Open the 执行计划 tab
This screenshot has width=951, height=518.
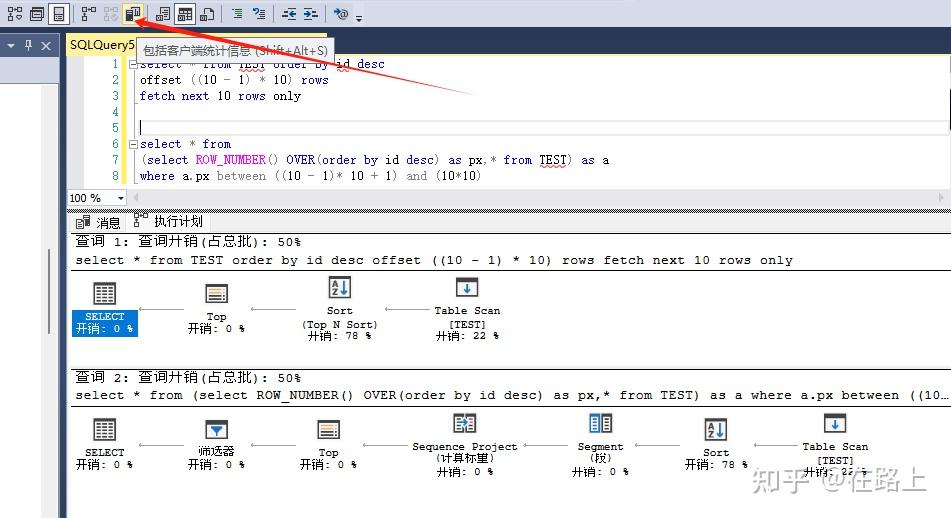169,221
